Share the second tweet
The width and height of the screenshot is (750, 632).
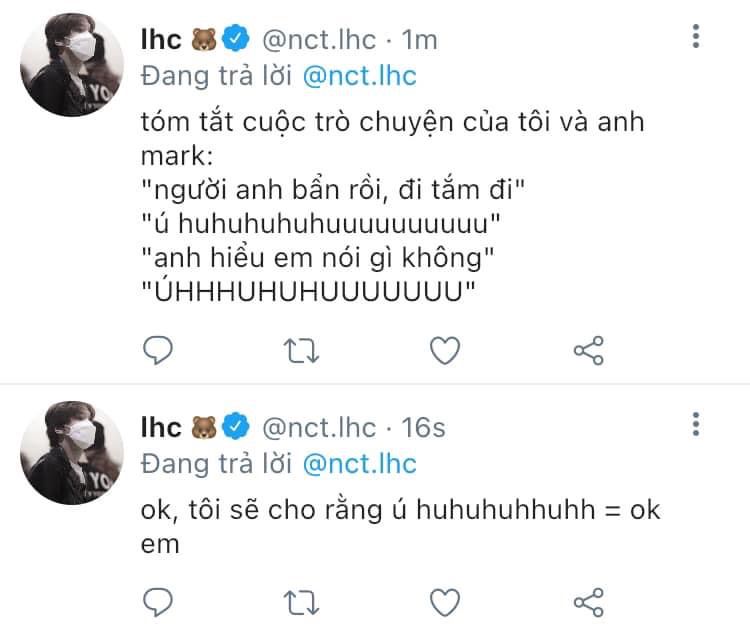click(x=588, y=601)
